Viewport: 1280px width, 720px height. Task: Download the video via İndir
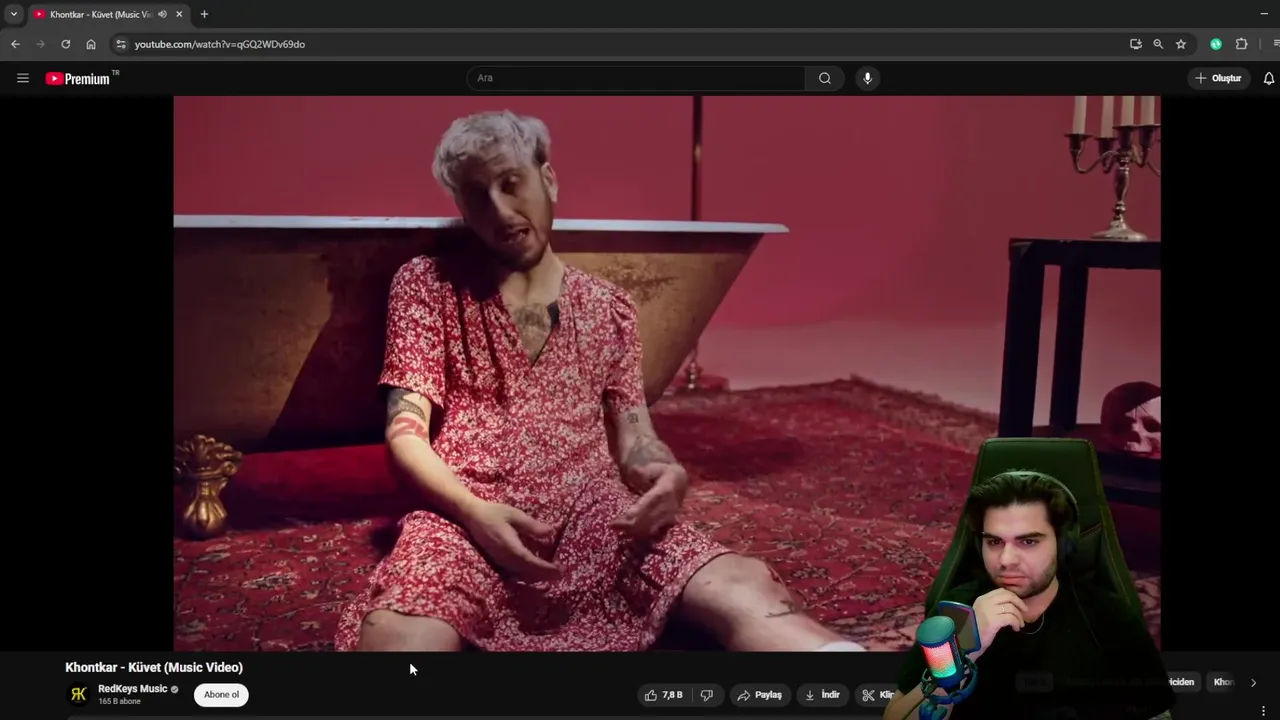[x=823, y=695]
